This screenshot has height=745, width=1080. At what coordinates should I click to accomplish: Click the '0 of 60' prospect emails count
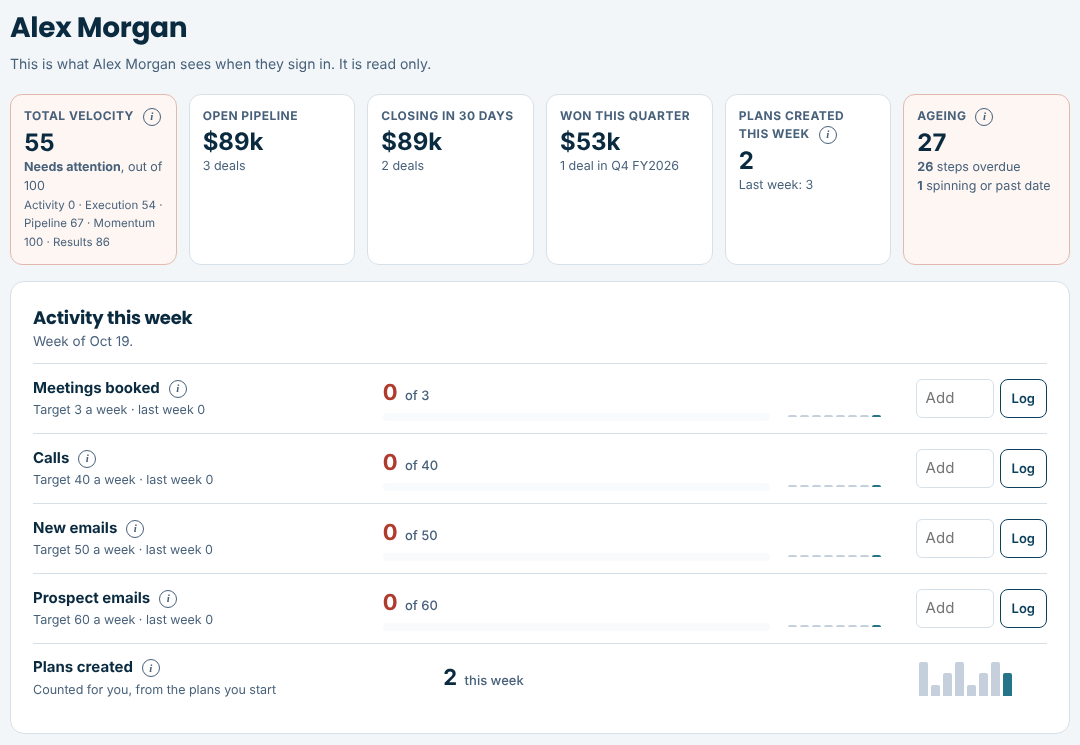tap(410, 603)
